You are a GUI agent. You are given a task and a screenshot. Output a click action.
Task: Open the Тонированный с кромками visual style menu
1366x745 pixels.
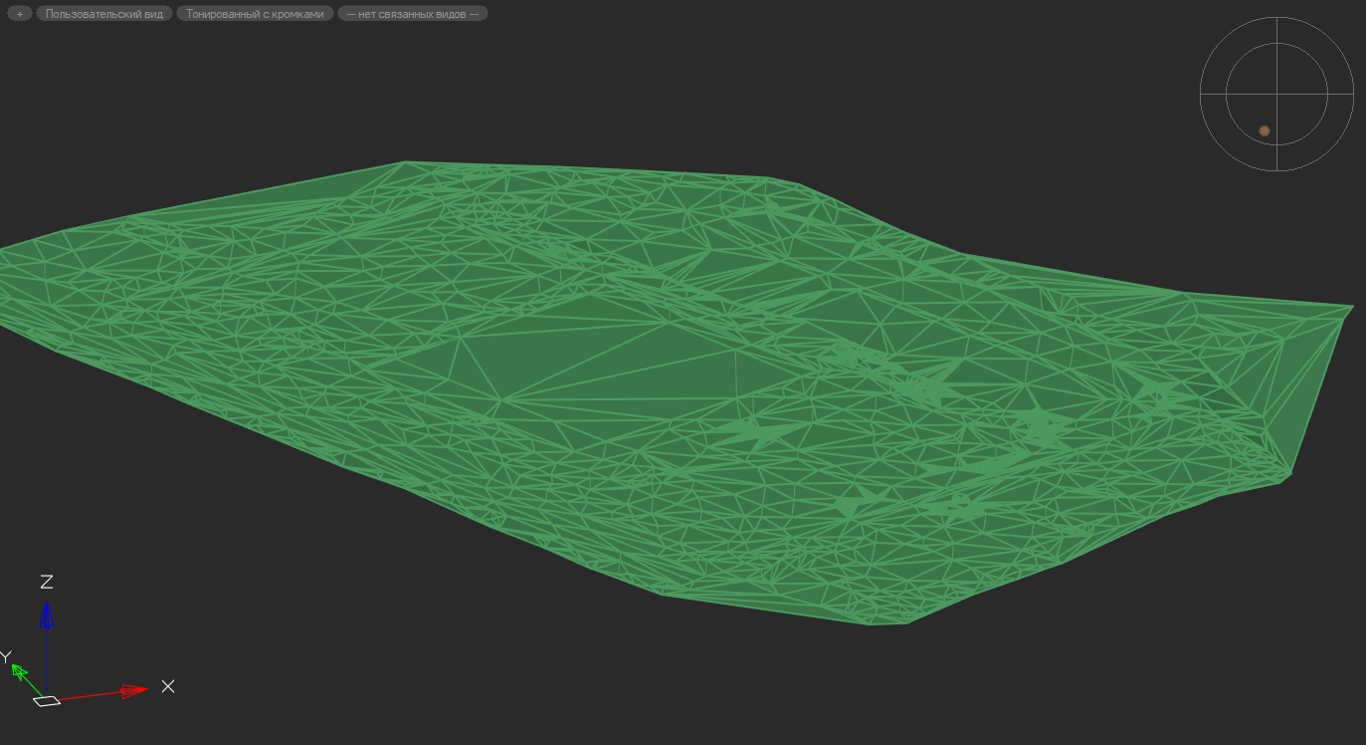click(x=255, y=14)
